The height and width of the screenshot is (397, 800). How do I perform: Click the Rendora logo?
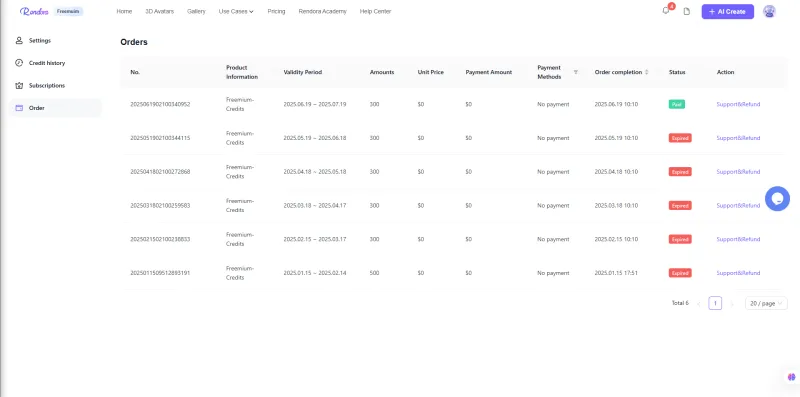point(34,11)
